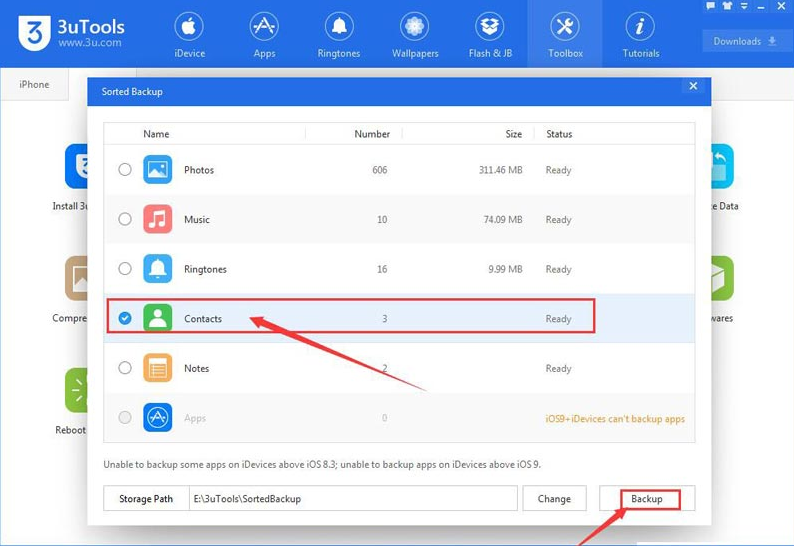Click the green Firmwares icon in Toolbox window
Screen dimensions: 794x546
(x=723, y=278)
